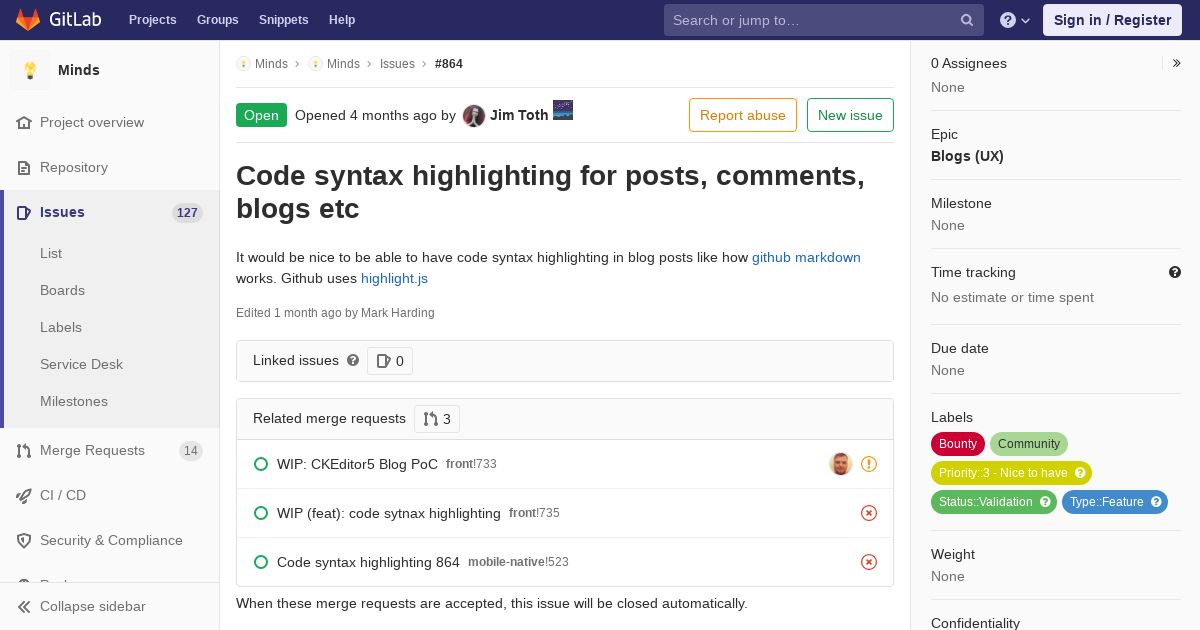Click the red Bounty label
1200x630 pixels.
[957, 444]
